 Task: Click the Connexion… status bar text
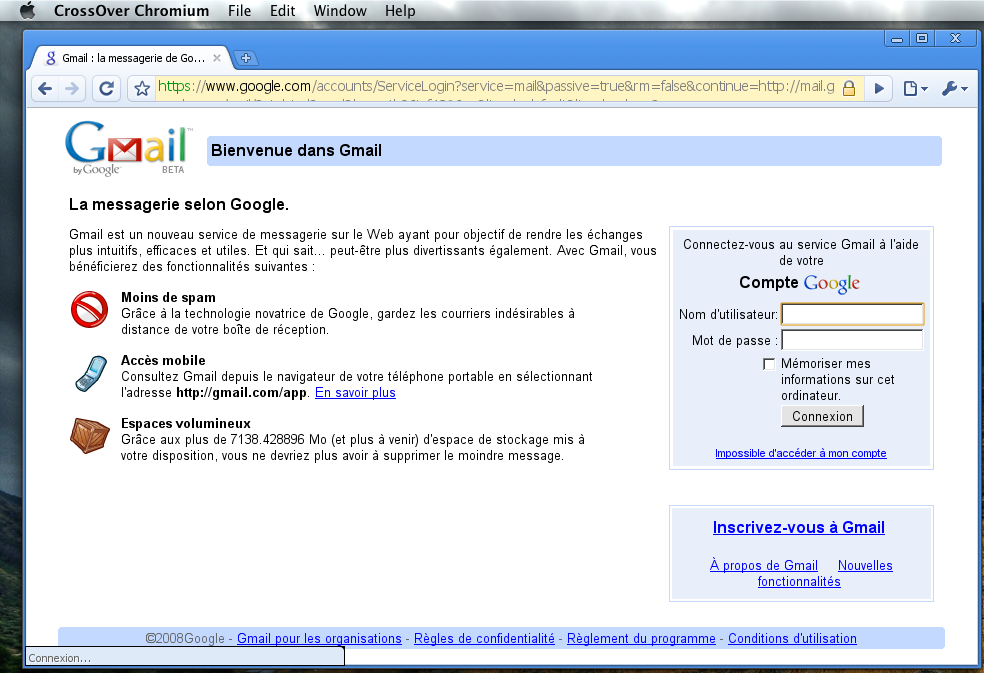click(60, 658)
